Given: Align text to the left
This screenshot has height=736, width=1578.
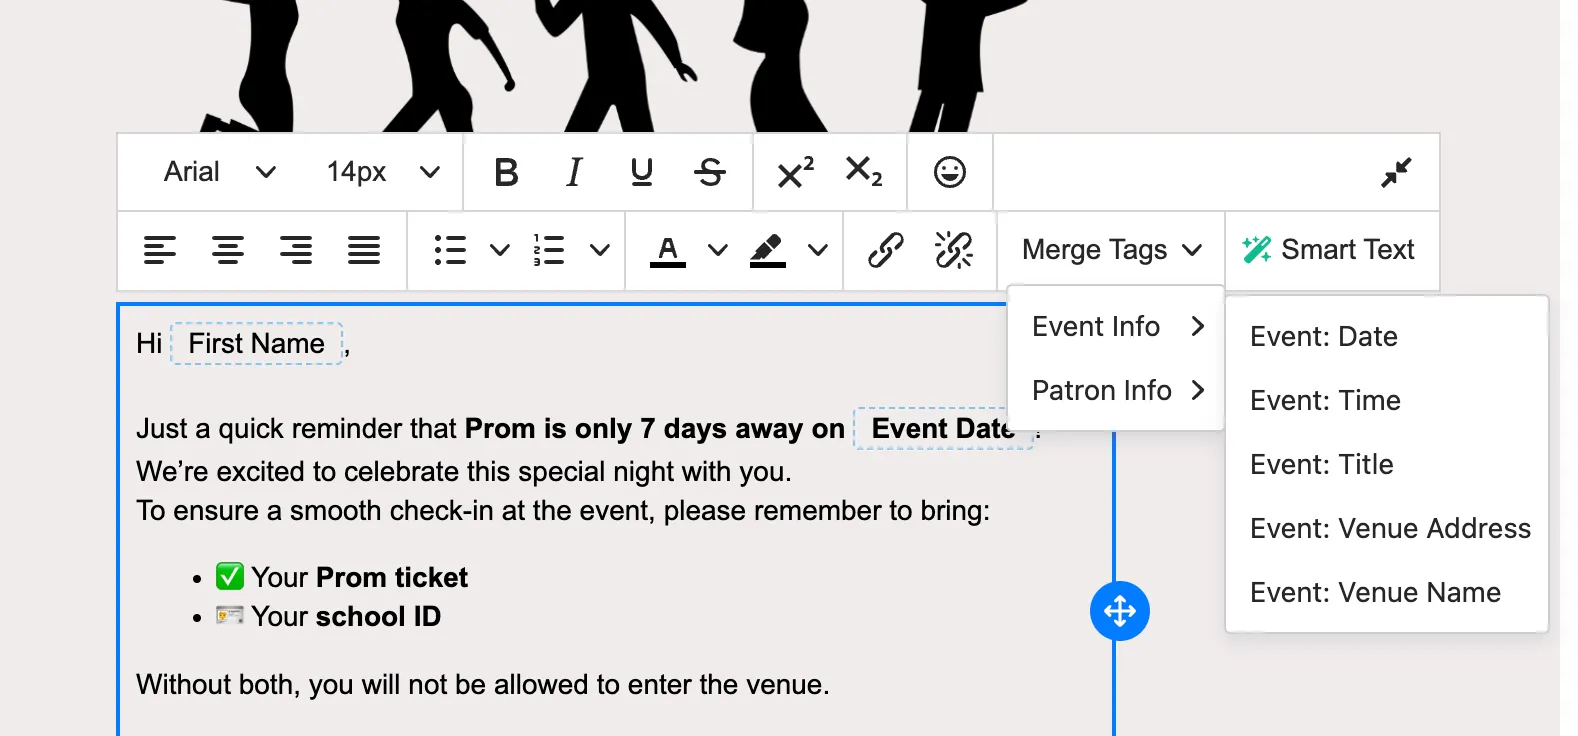Looking at the screenshot, I should pyautogui.click(x=160, y=250).
